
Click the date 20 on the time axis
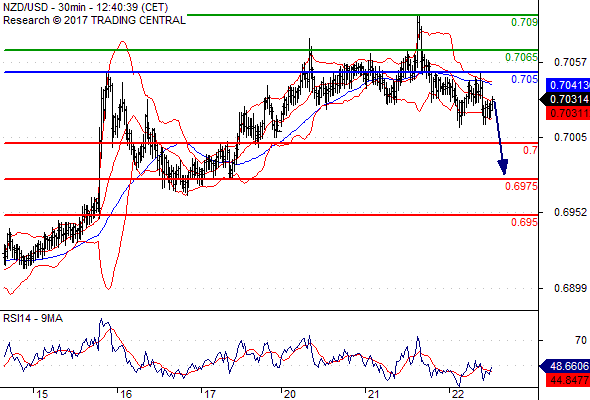pyautogui.click(x=290, y=394)
